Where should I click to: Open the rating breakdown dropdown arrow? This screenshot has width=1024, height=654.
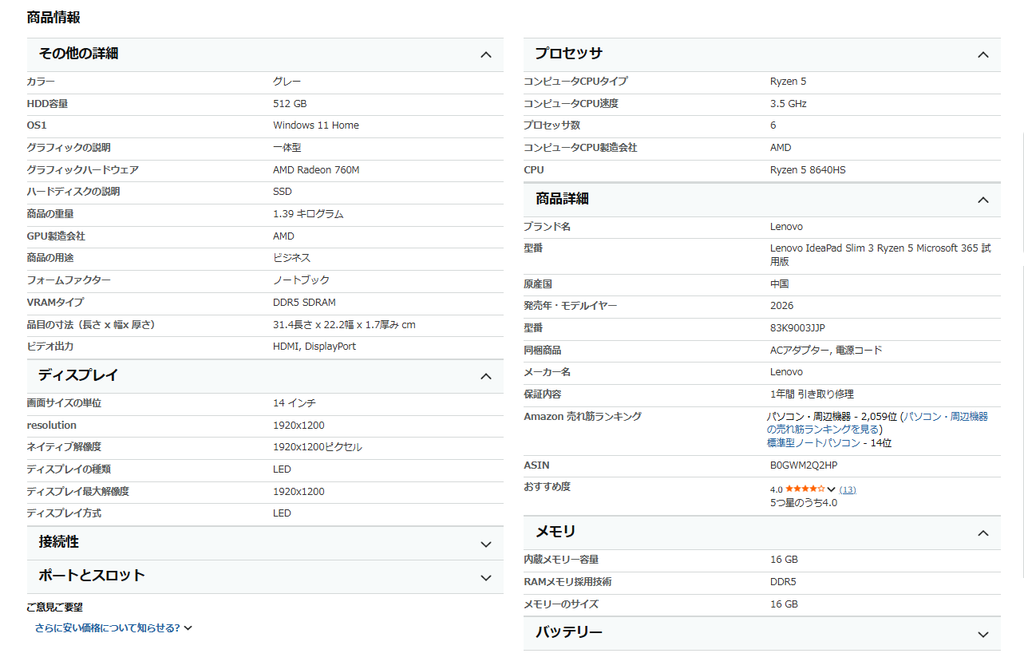[x=831, y=489]
